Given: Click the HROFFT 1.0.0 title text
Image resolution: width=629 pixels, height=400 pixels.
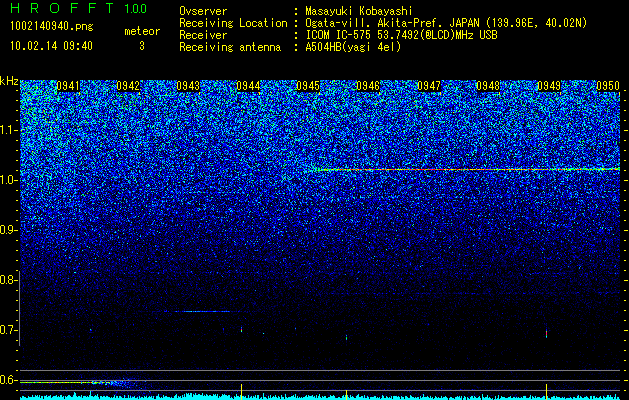Looking at the screenshot, I should pyautogui.click(x=79, y=8).
